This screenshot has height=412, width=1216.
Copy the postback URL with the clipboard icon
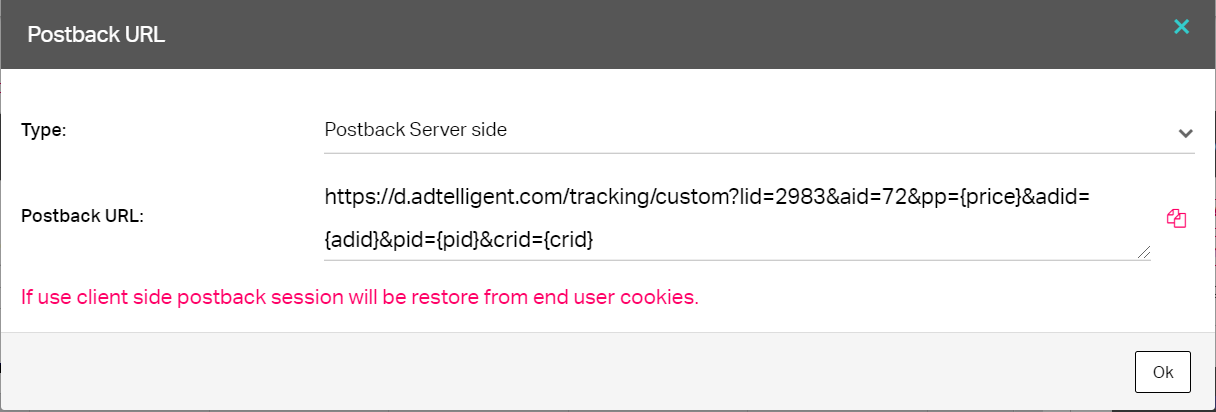pos(1176,219)
